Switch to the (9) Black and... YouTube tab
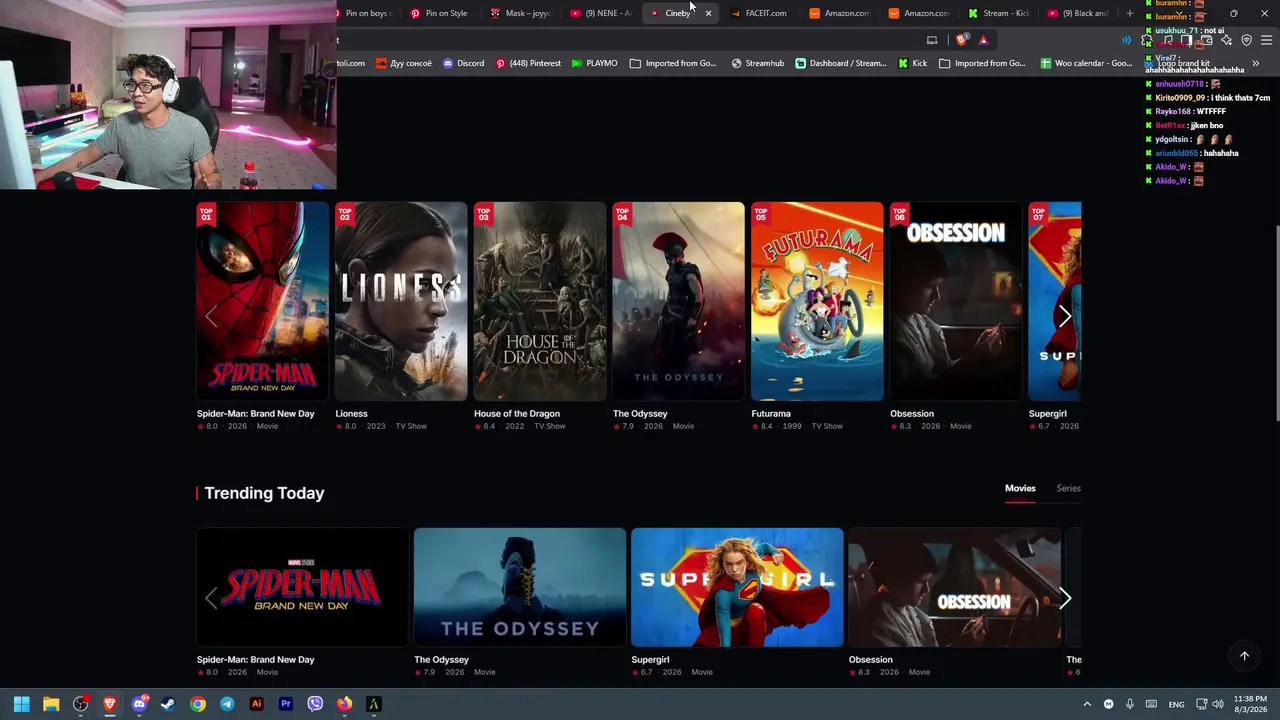 tap(1078, 13)
